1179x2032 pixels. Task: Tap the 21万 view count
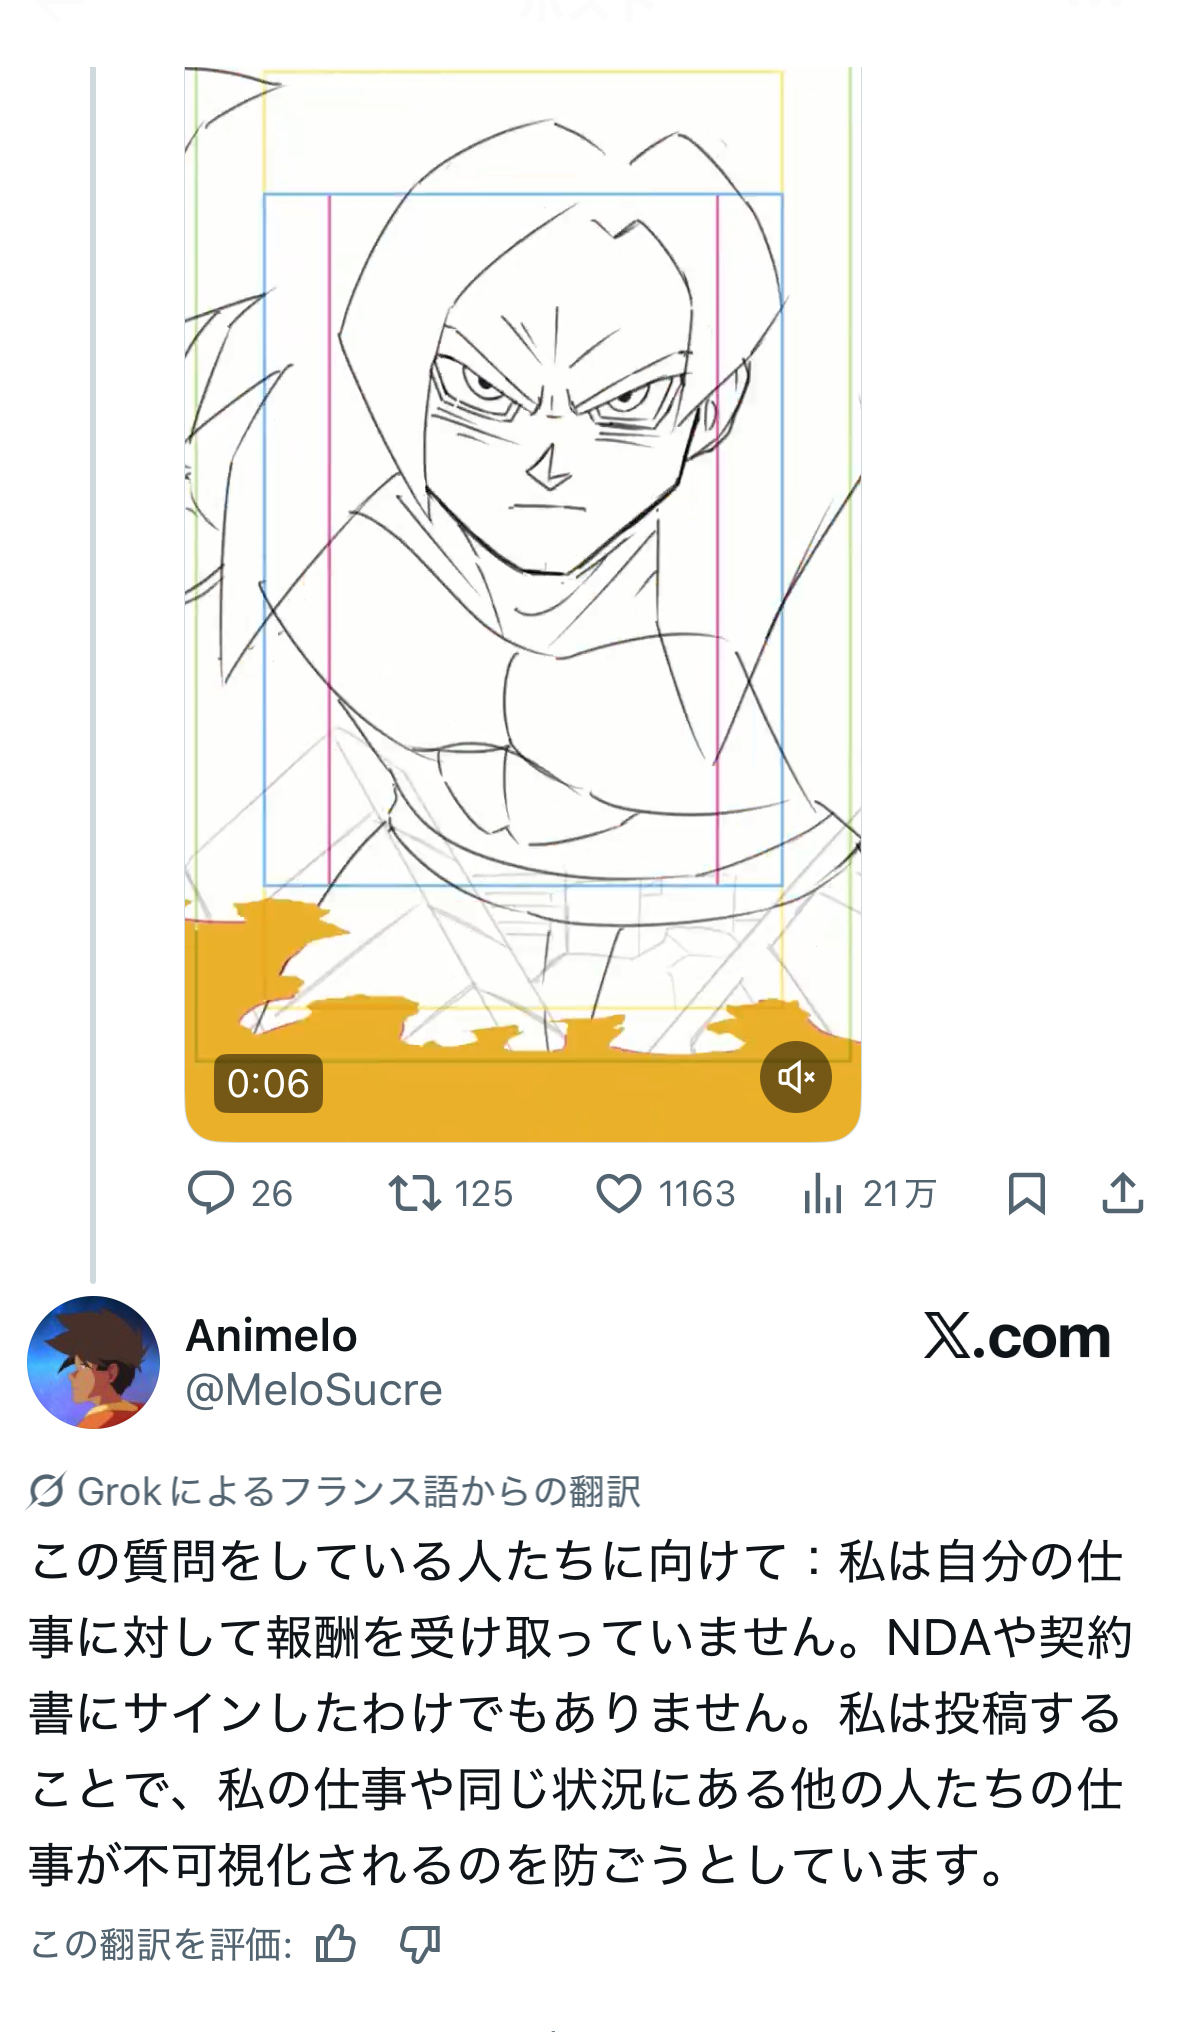[899, 1193]
